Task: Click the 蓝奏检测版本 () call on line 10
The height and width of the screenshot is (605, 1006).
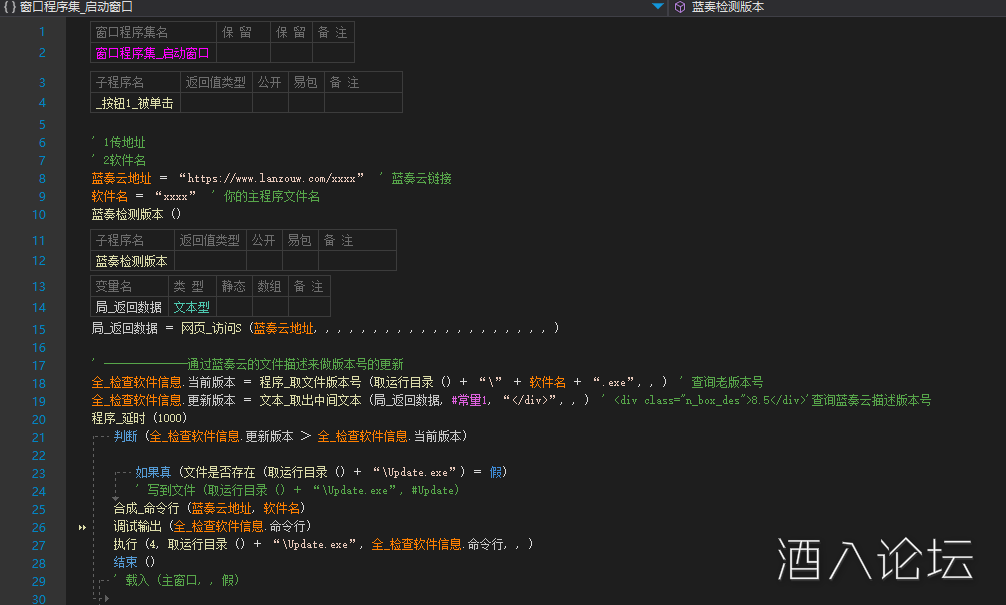Action: (x=136, y=214)
